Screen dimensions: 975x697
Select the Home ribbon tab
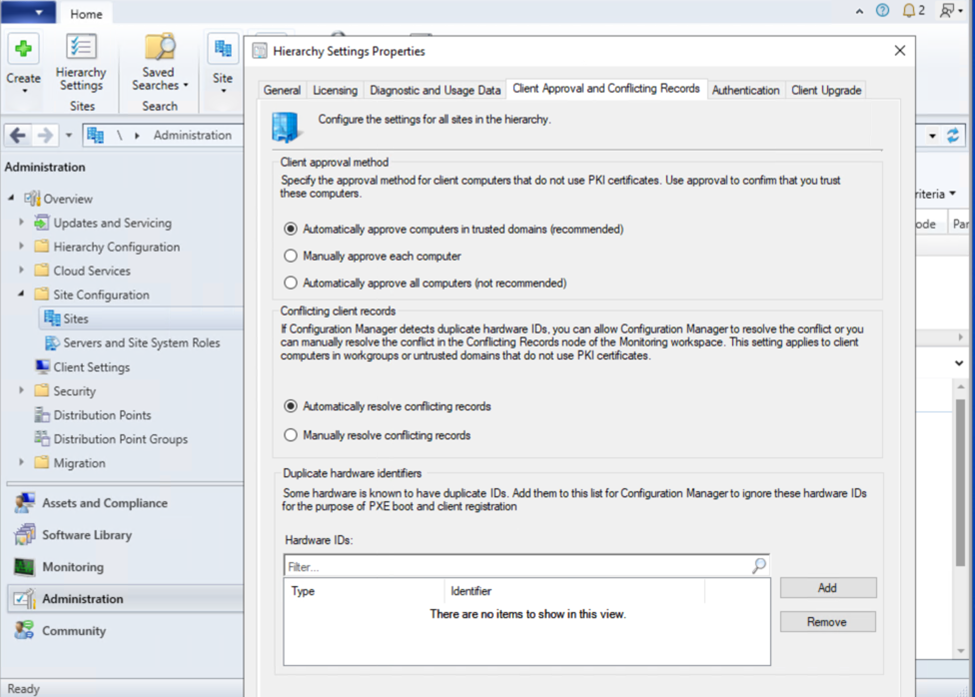coord(86,14)
